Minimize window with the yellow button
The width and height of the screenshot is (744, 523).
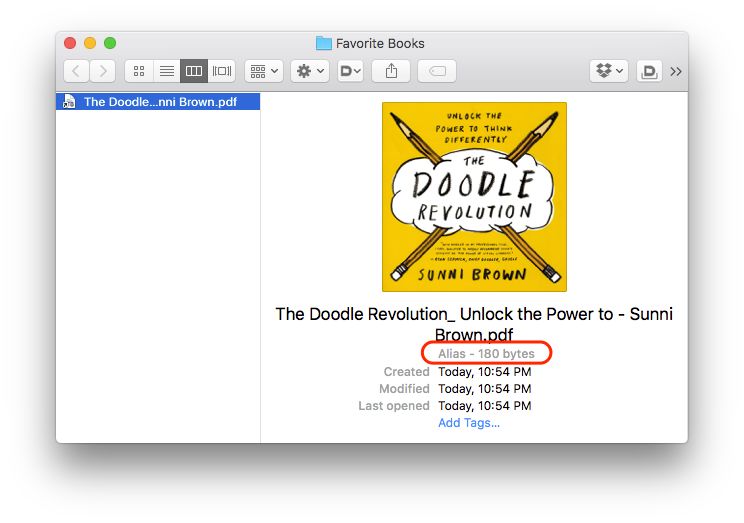point(90,43)
